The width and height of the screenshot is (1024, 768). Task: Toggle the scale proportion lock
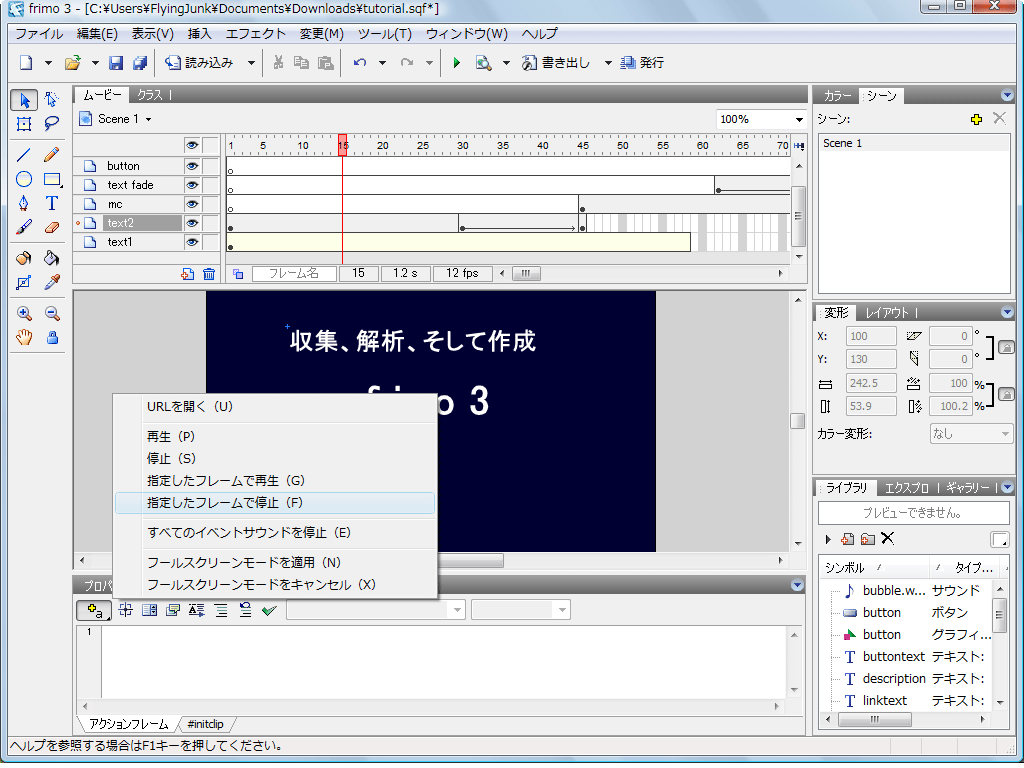[x=1006, y=394]
